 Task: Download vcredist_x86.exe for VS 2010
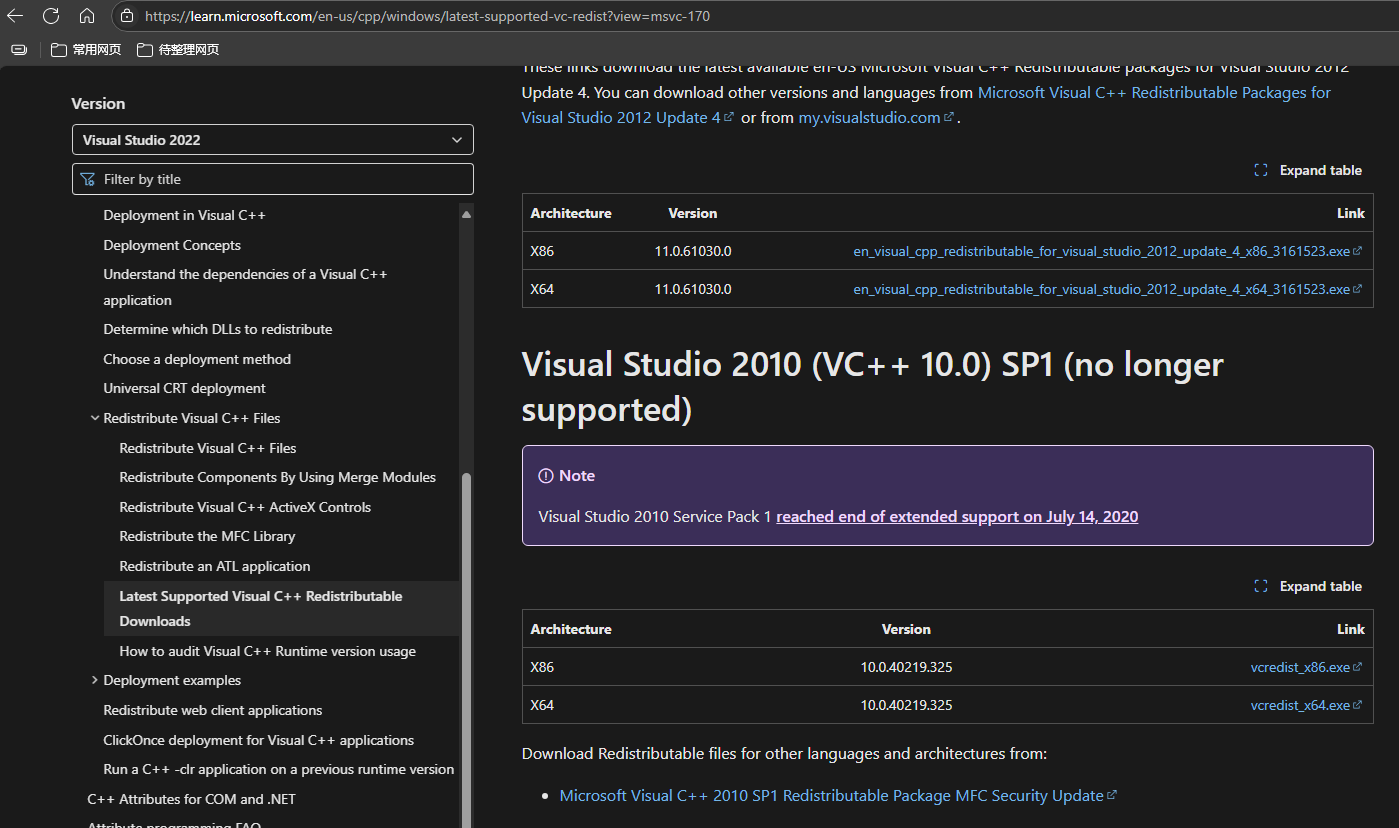click(x=1300, y=667)
